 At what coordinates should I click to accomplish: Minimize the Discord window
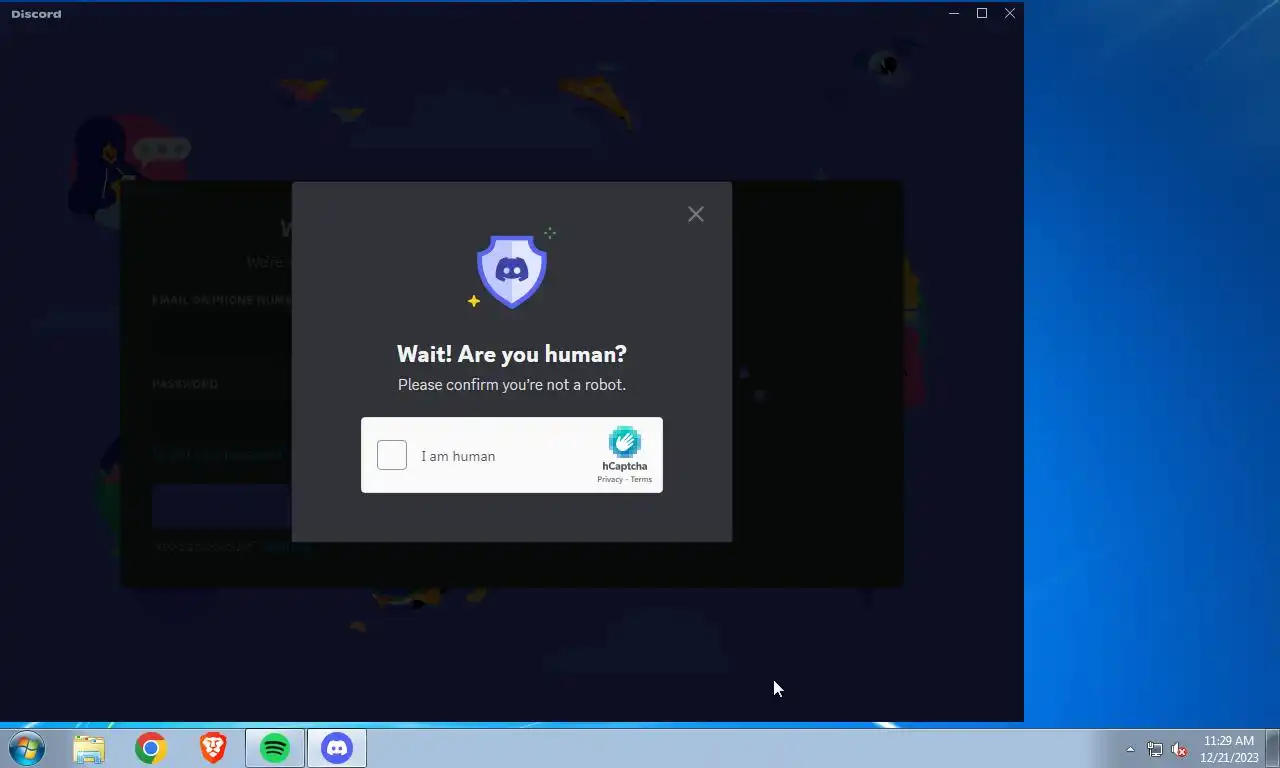tap(954, 13)
